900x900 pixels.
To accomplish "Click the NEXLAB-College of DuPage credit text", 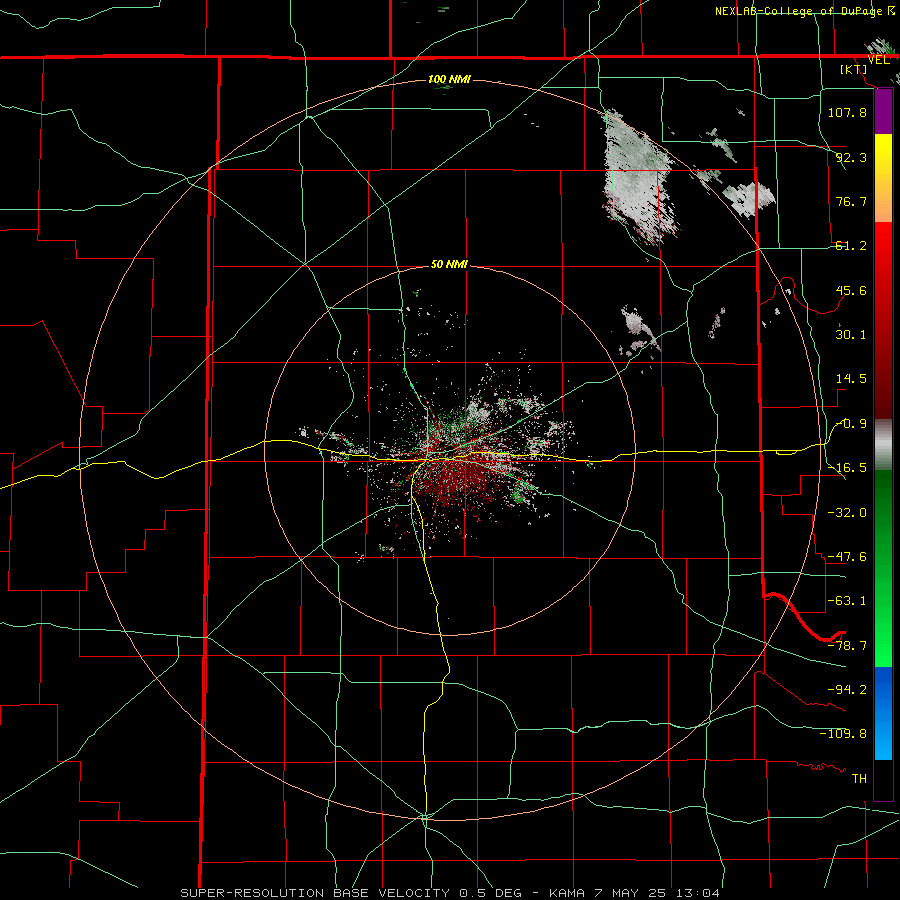I will coord(804,11).
